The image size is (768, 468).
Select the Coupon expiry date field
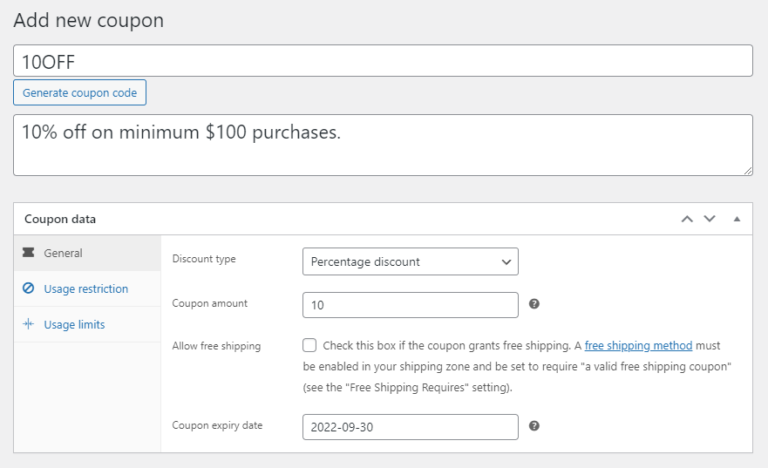coord(410,427)
